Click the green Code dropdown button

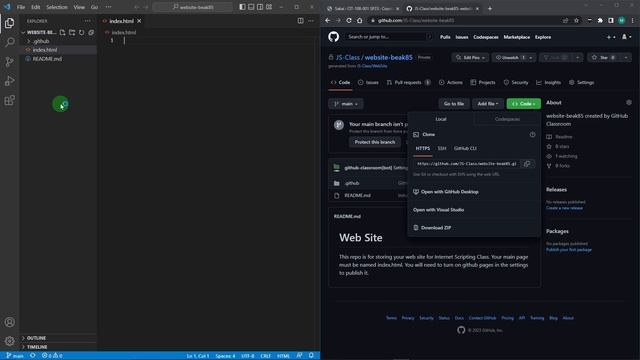524,104
